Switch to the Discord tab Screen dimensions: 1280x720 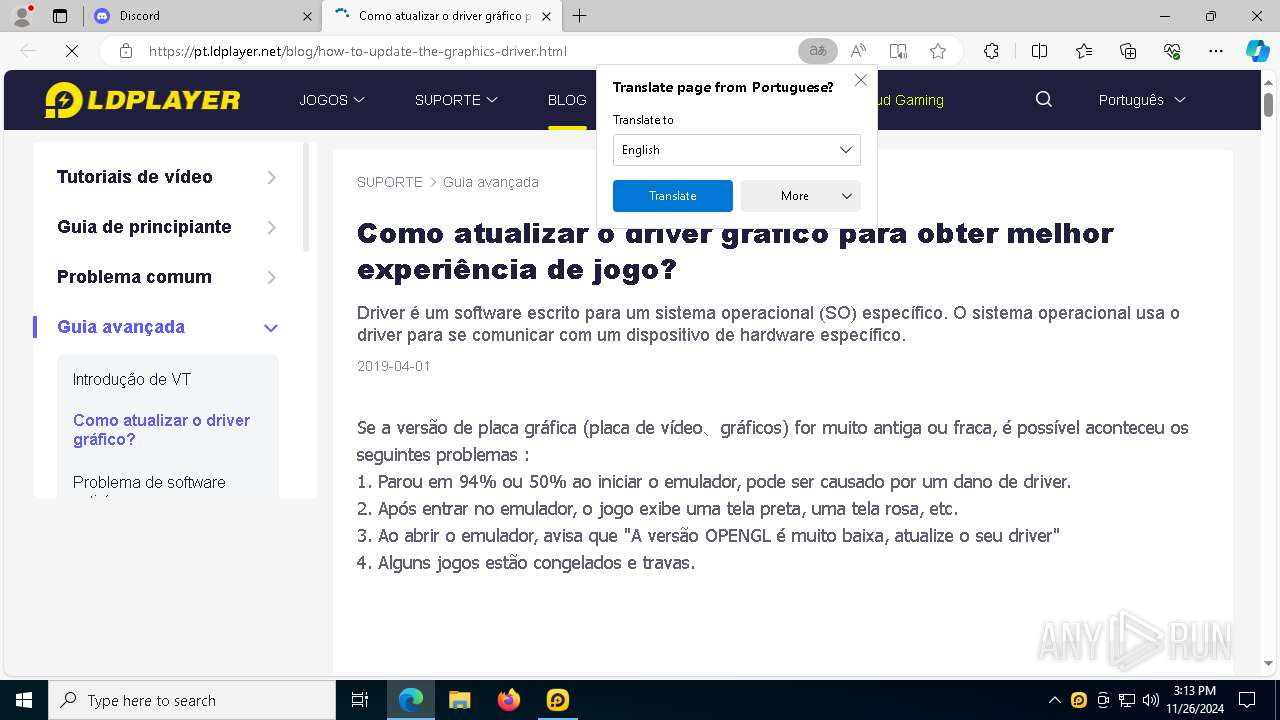[x=203, y=16]
